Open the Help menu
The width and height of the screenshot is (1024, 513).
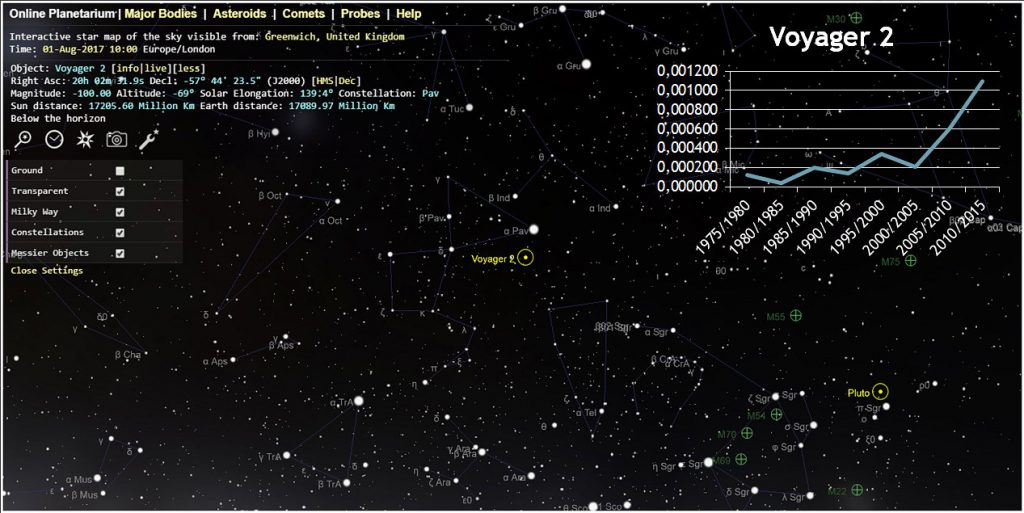(x=409, y=14)
